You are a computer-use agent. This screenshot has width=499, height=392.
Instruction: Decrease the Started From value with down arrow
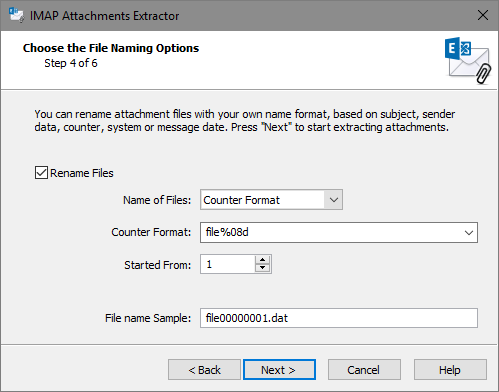263,268
